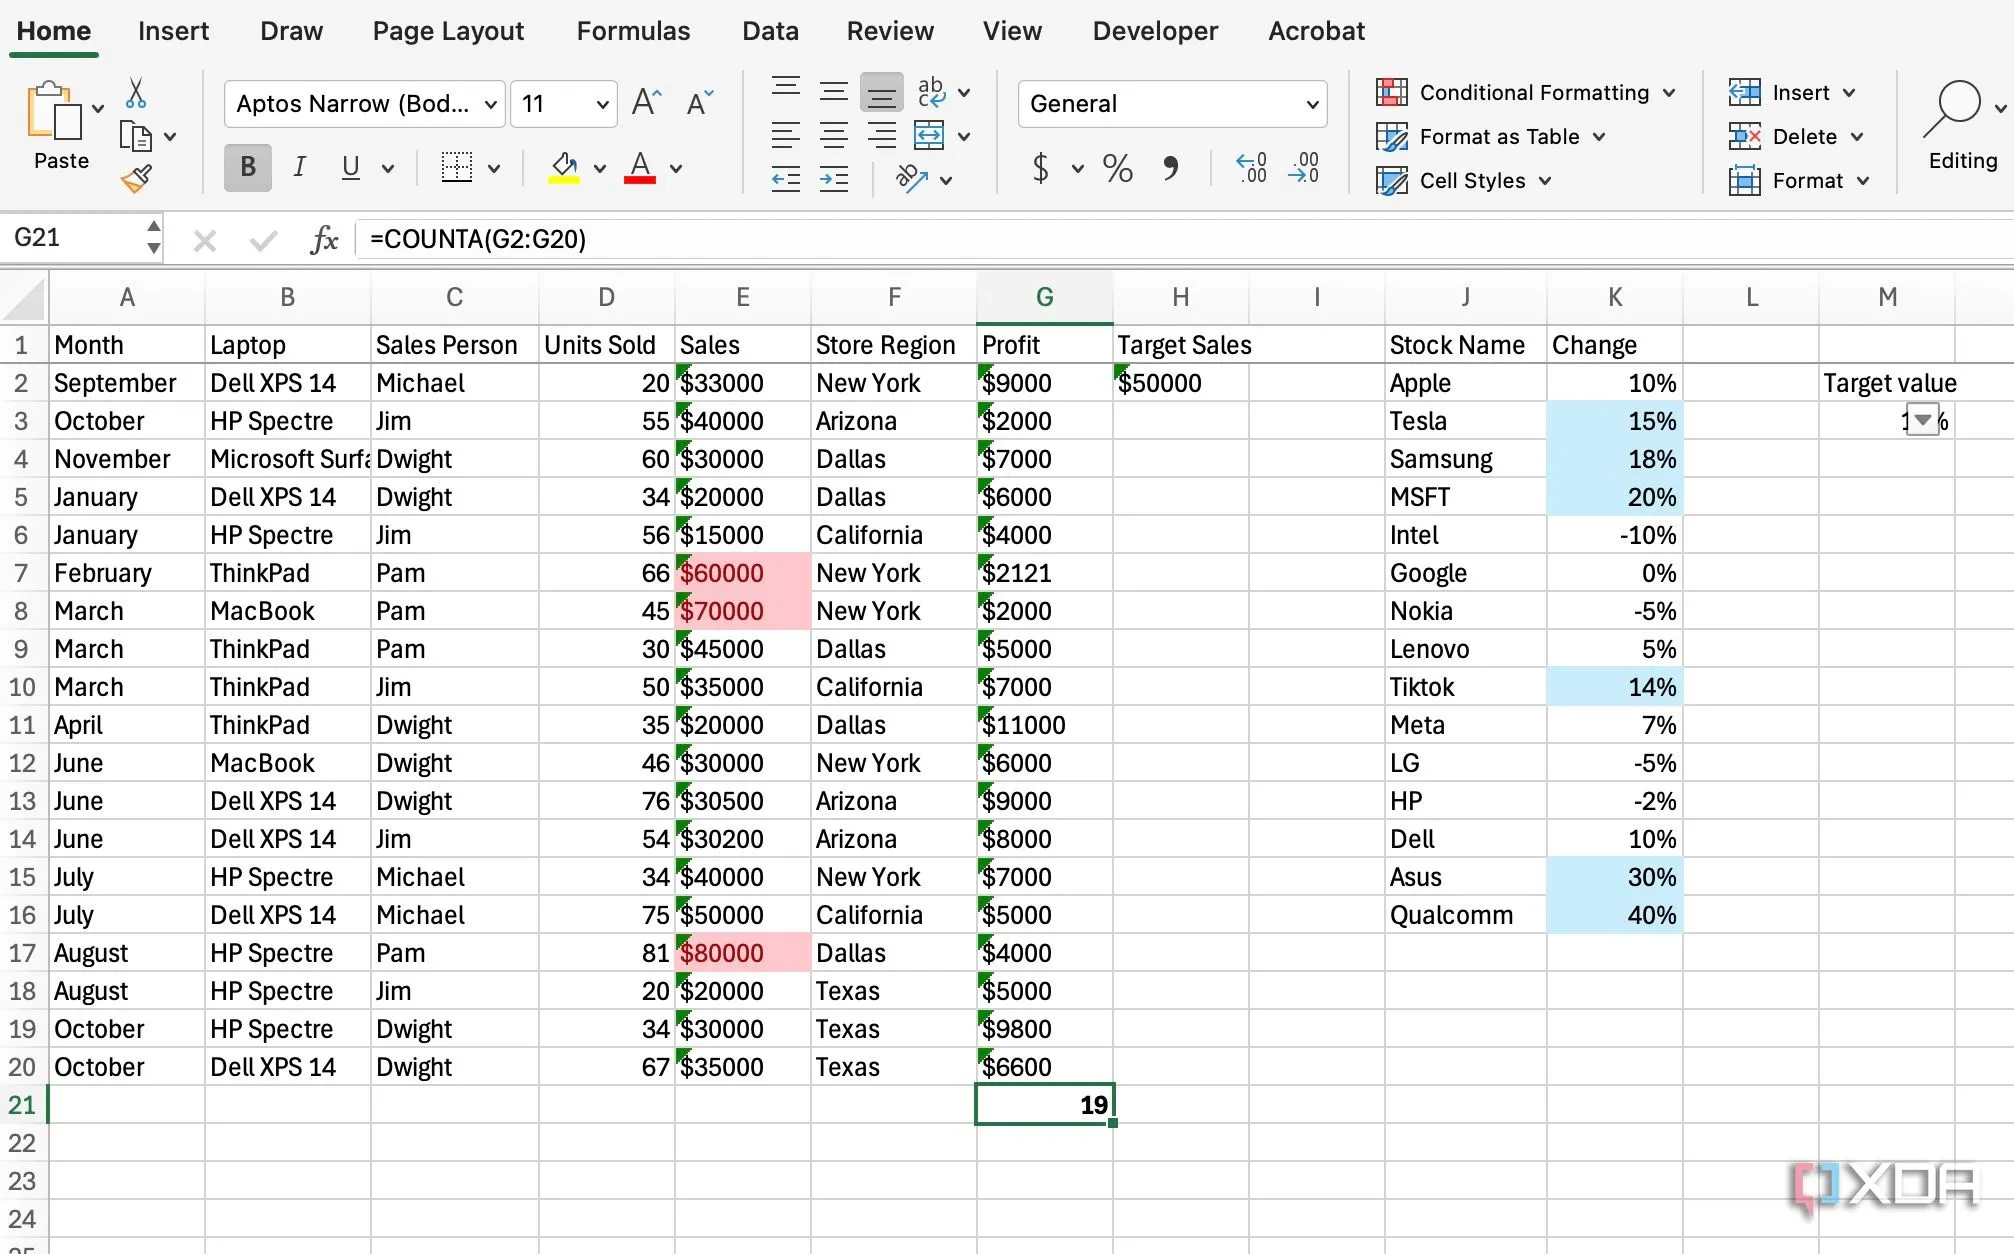The width and height of the screenshot is (2014, 1254).
Task: Click the Percent Style icon
Action: coord(1117,168)
